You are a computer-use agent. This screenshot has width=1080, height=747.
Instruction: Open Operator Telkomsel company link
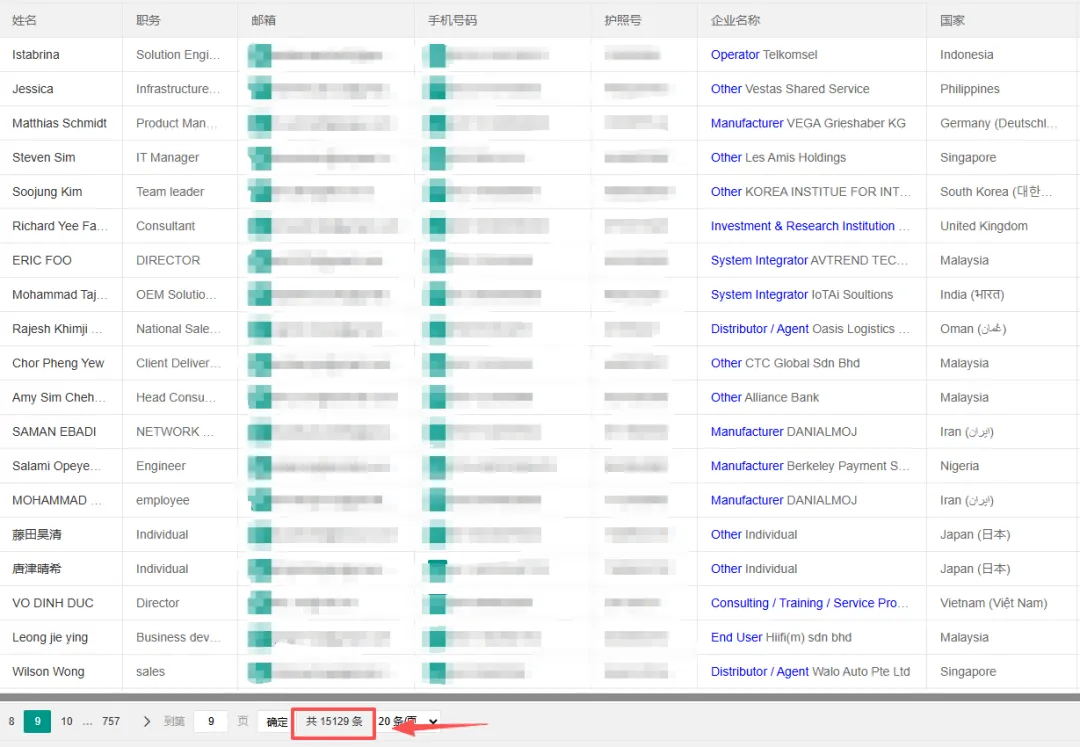pos(764,54)
